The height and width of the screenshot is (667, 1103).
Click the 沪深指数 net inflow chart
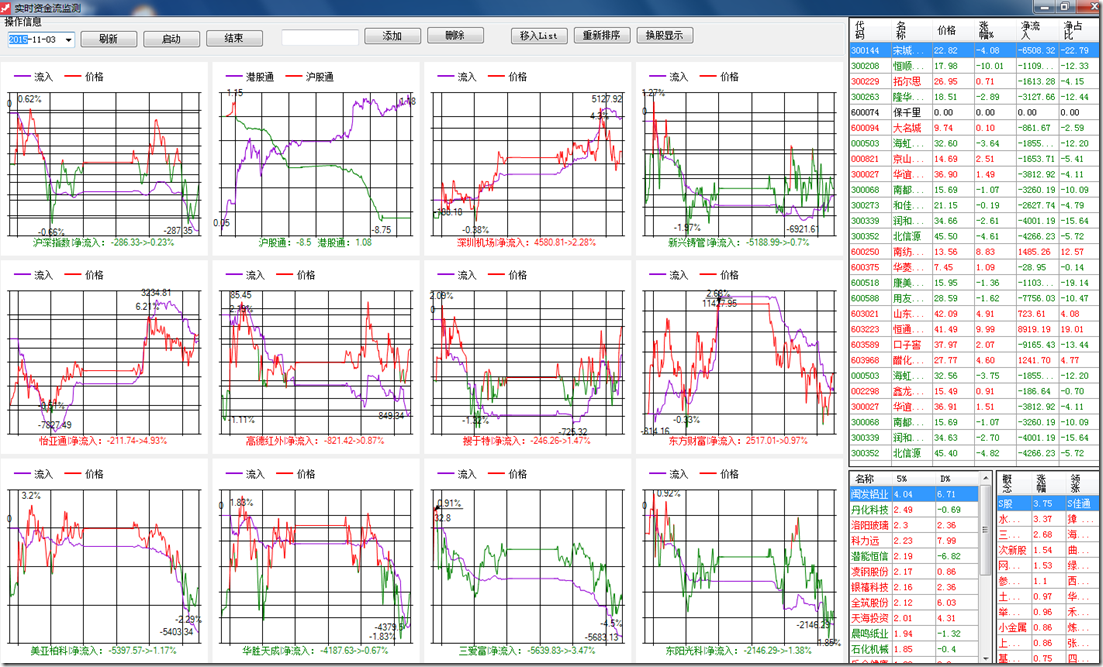(104, 158)
